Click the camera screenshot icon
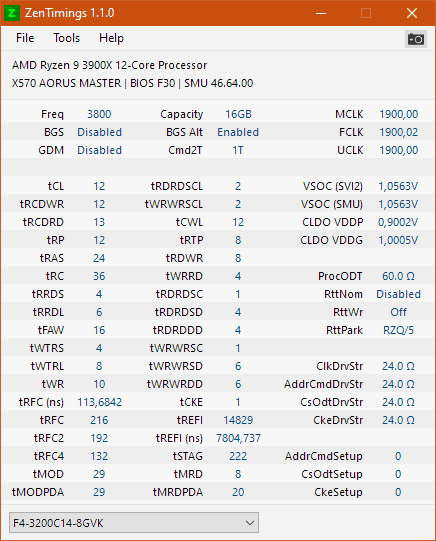The image size is (436, 541). coord(416,39)
